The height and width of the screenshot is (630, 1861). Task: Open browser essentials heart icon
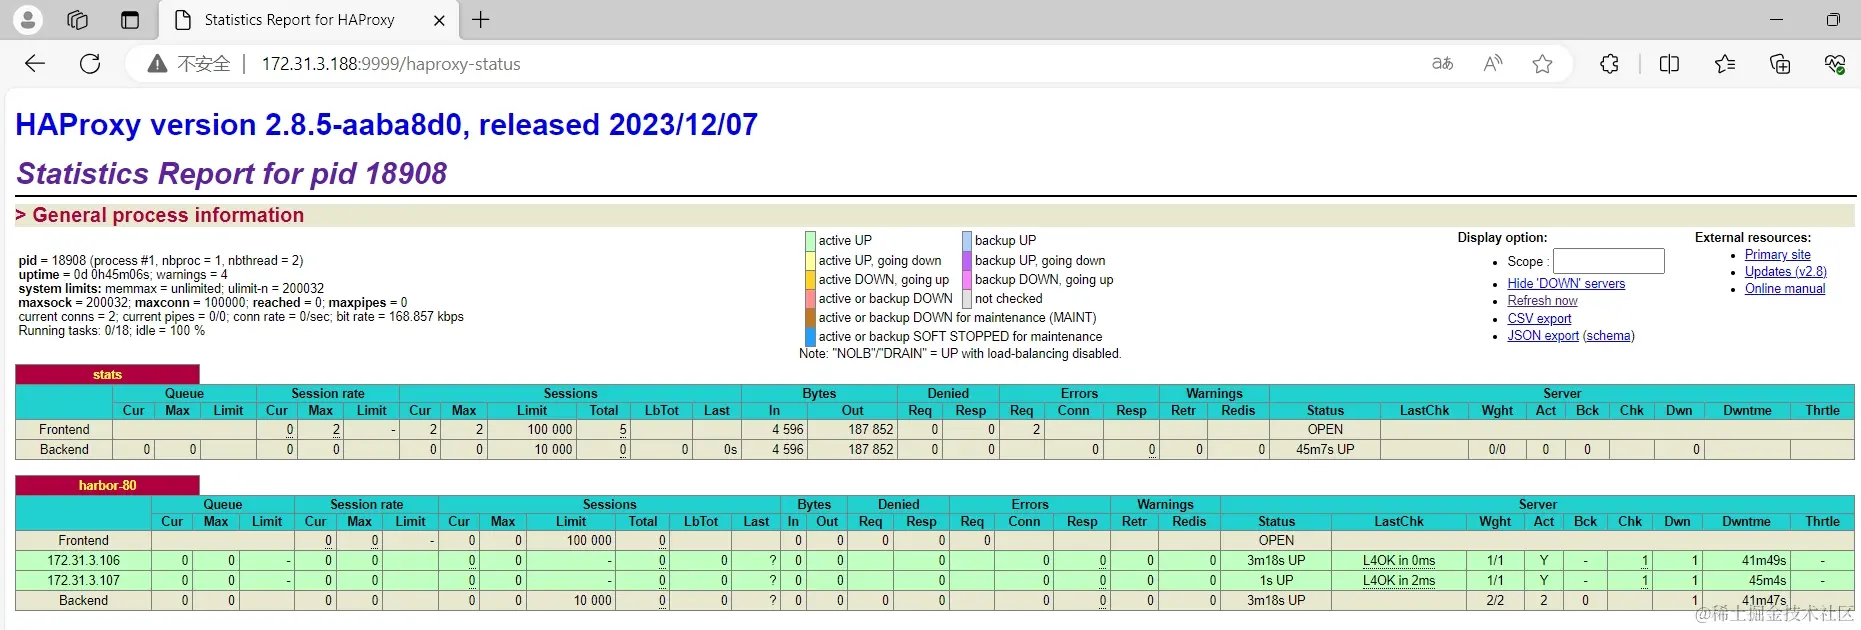(x=1834, y=64)
